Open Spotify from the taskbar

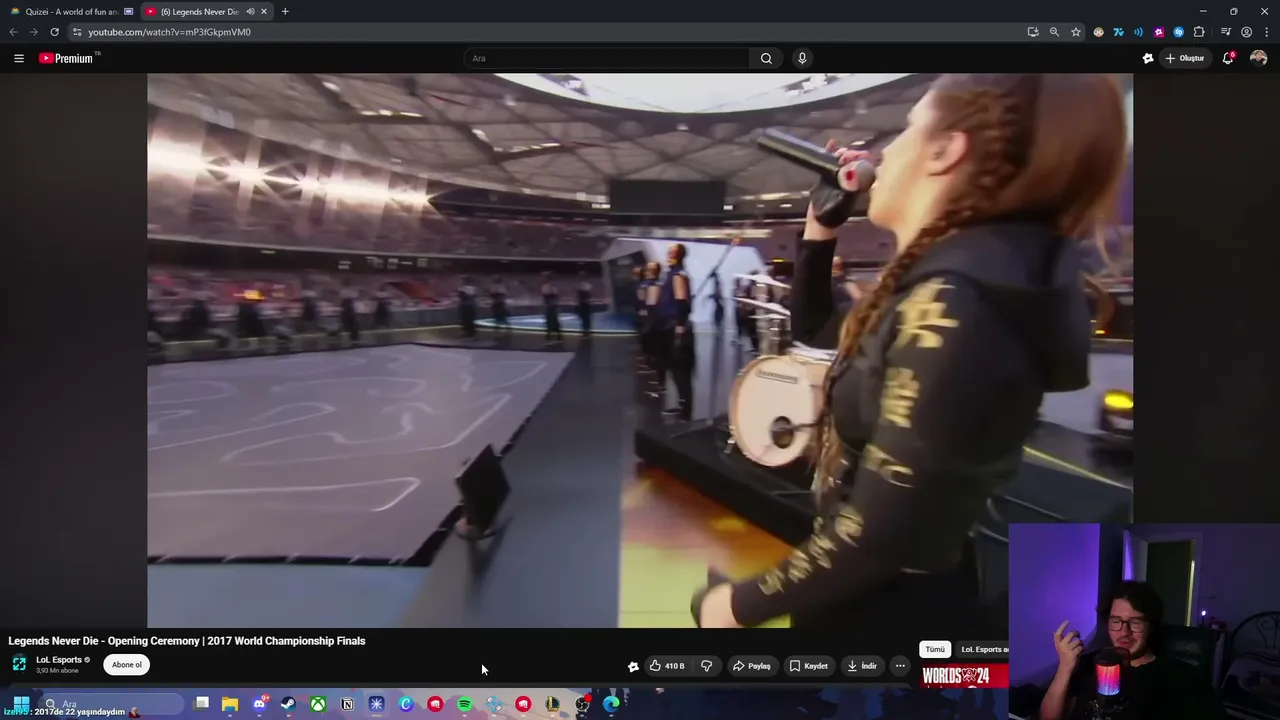coord(464,704)
